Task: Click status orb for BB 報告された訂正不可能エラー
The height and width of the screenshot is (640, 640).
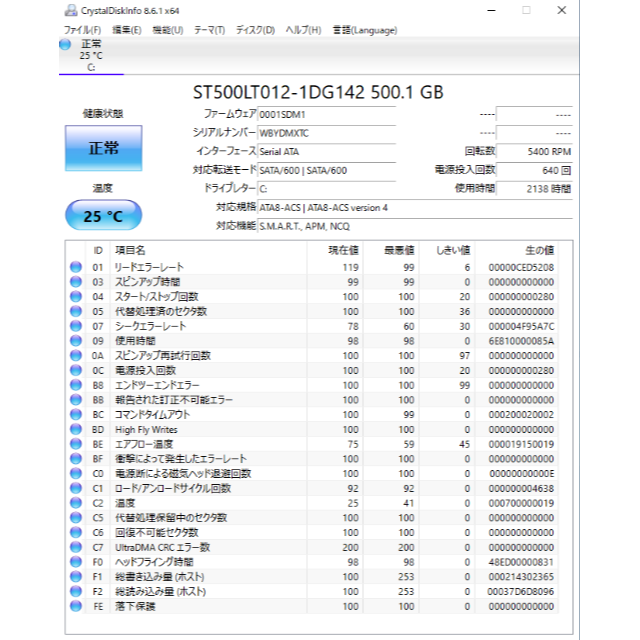Action: 76,400
